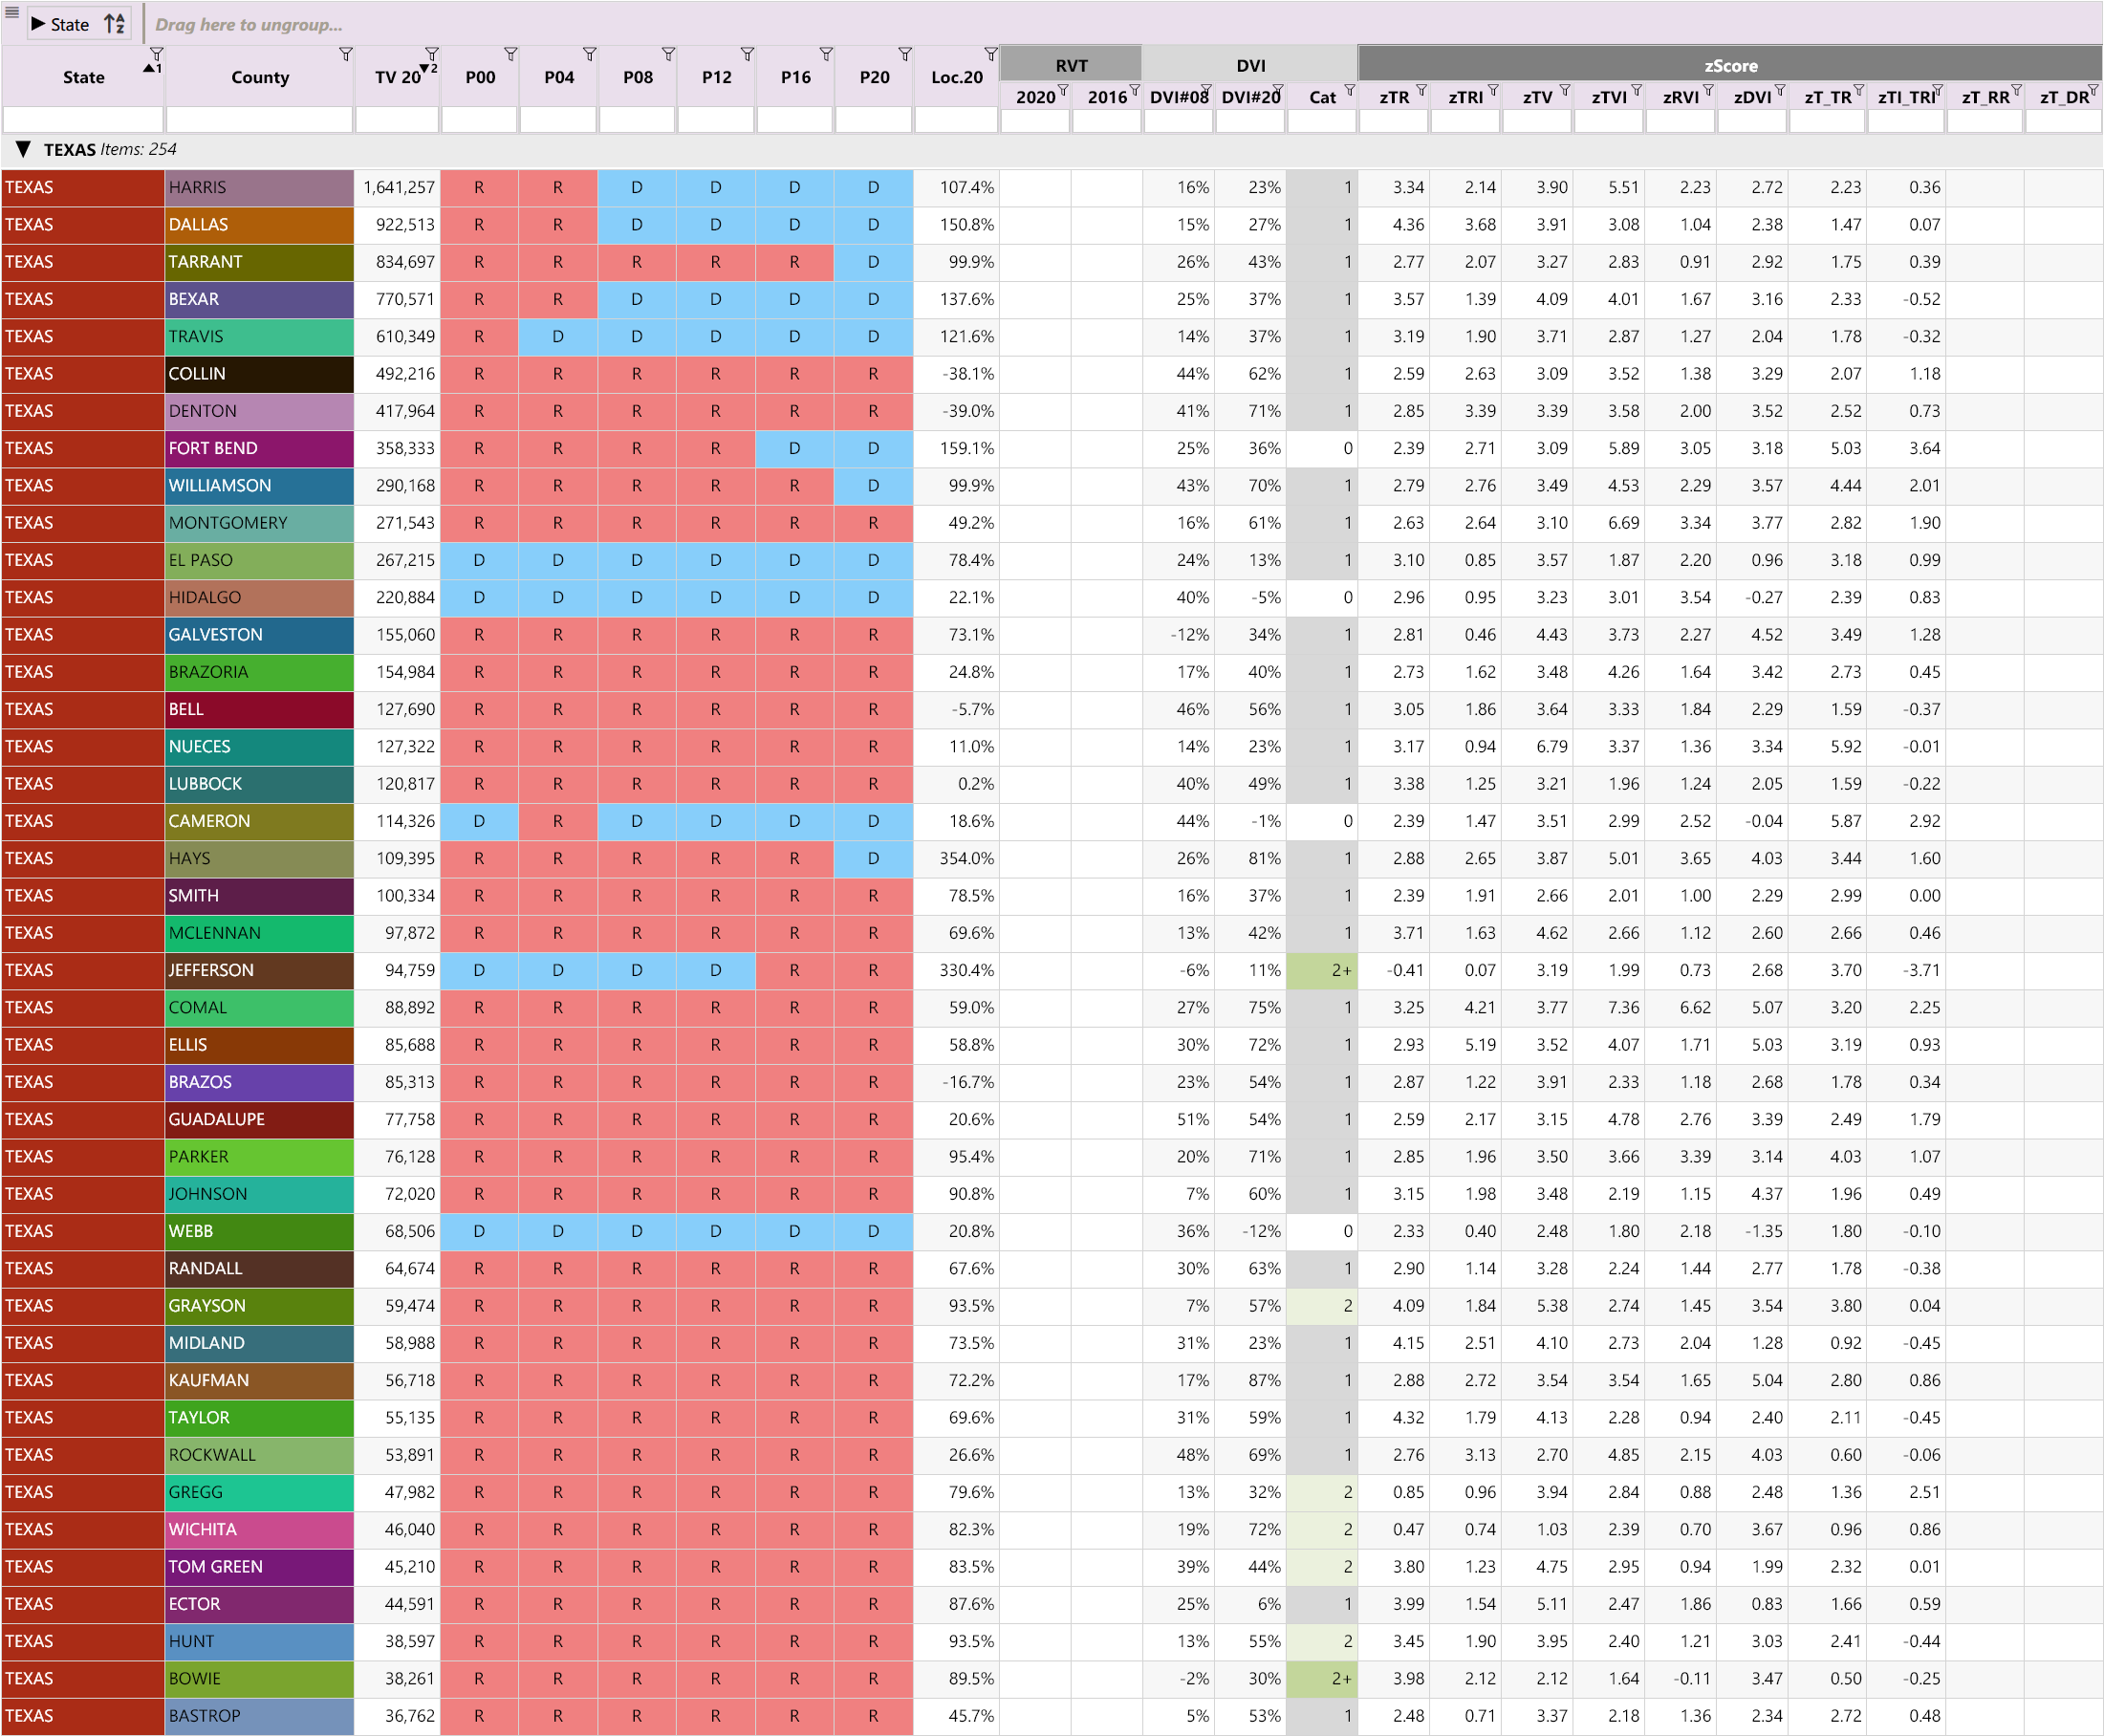2104x1736 pixels.
Task: Open the filter funnel on the TV 20 column
Action: click(x=431, y=54)
